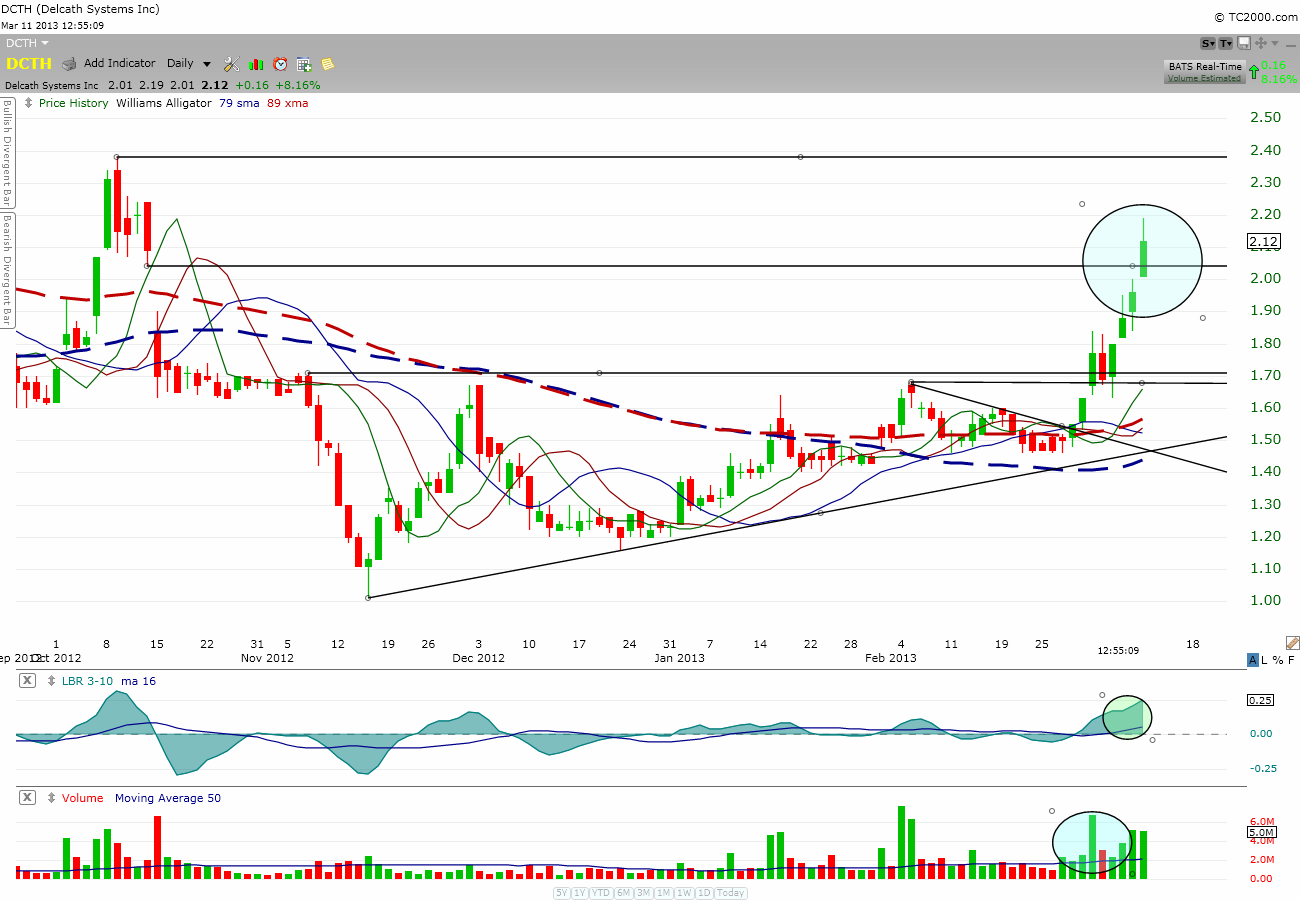The width and height of the screenshot is (1300, 900).
Task: Click the +8.16% change value in header
Action: coord(299,85)
